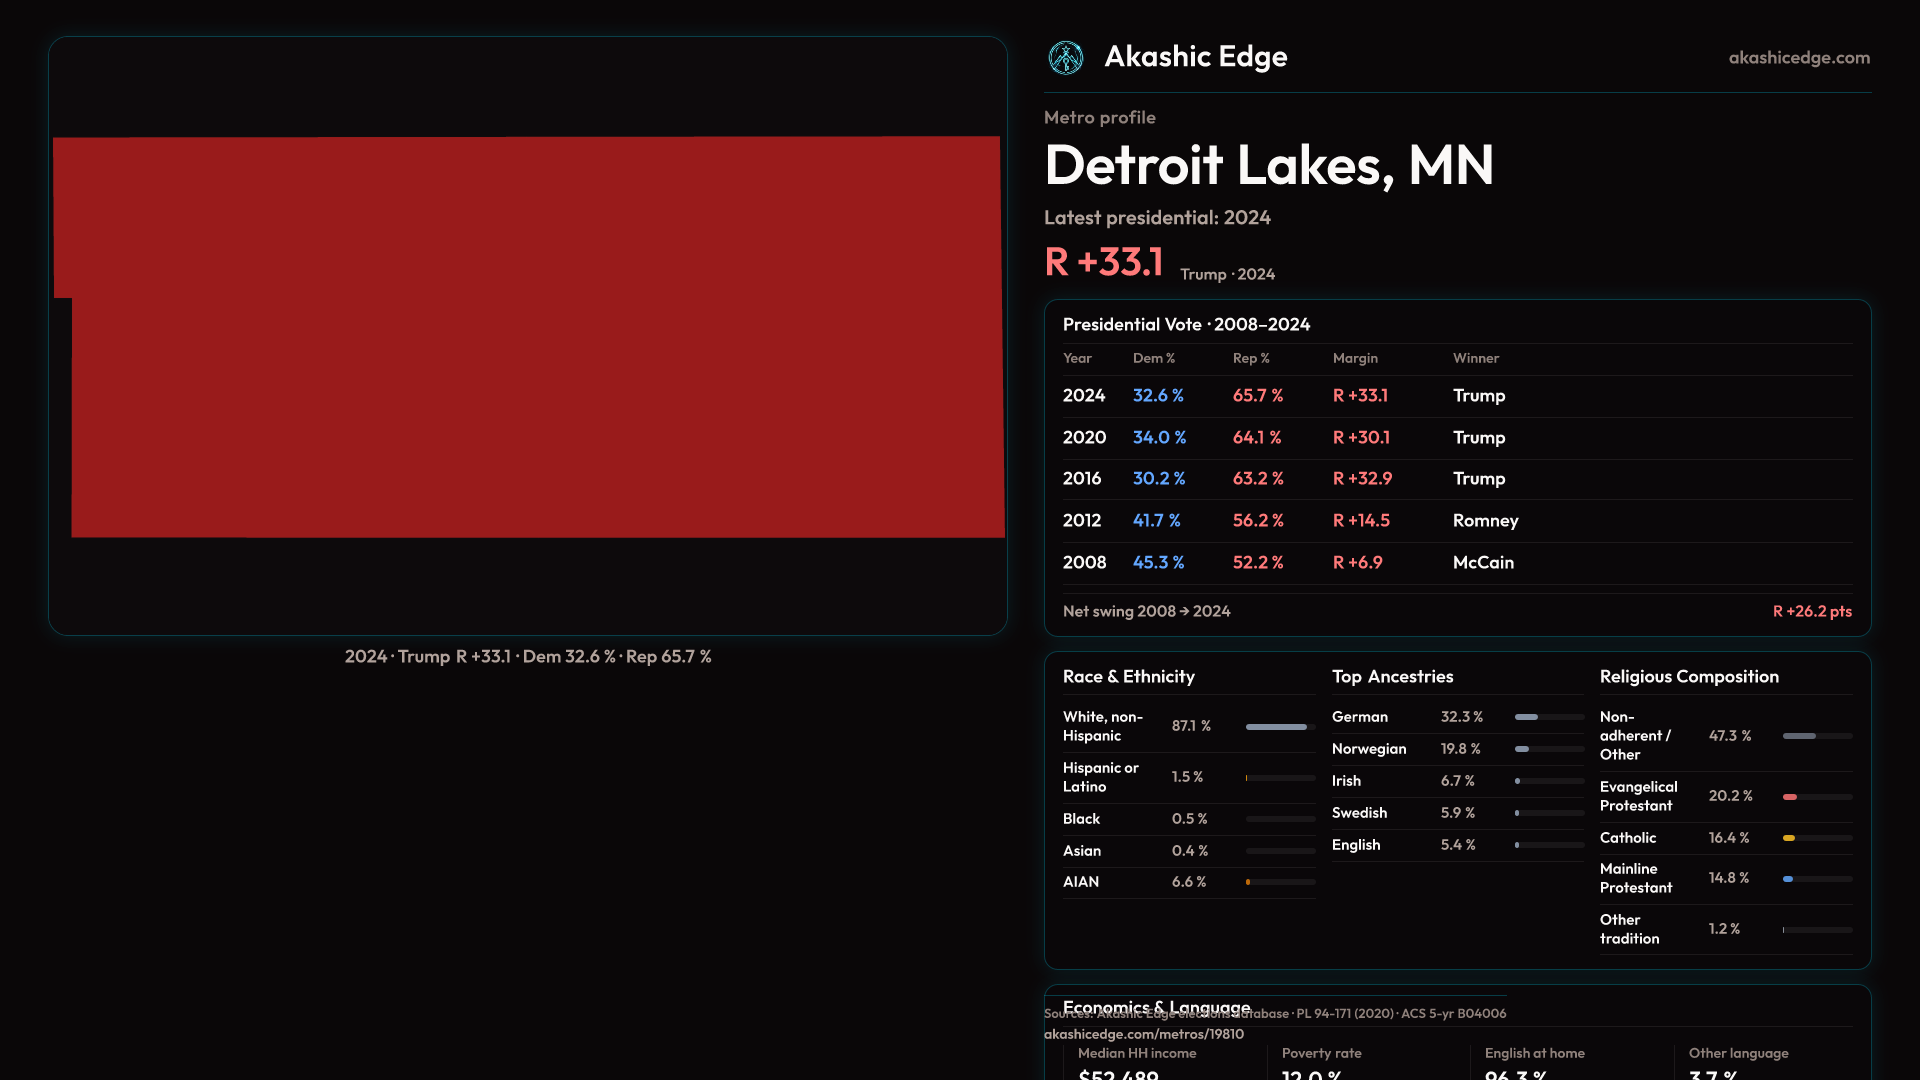Click the R +33.1 headline margin
Viewport: 1920px width, 1080px height.
click(1104, 262)
